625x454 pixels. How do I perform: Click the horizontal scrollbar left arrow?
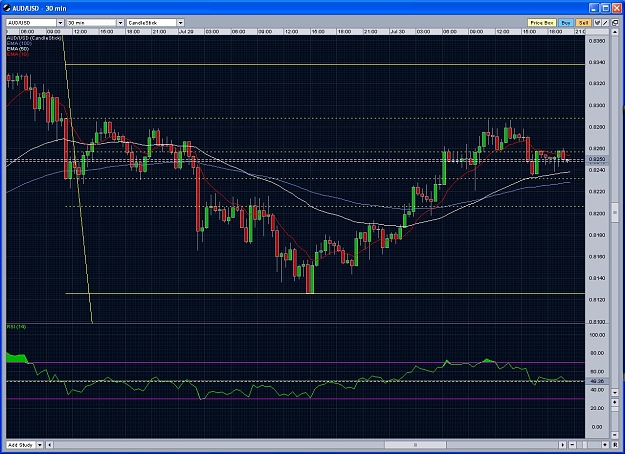click(49, 445)
